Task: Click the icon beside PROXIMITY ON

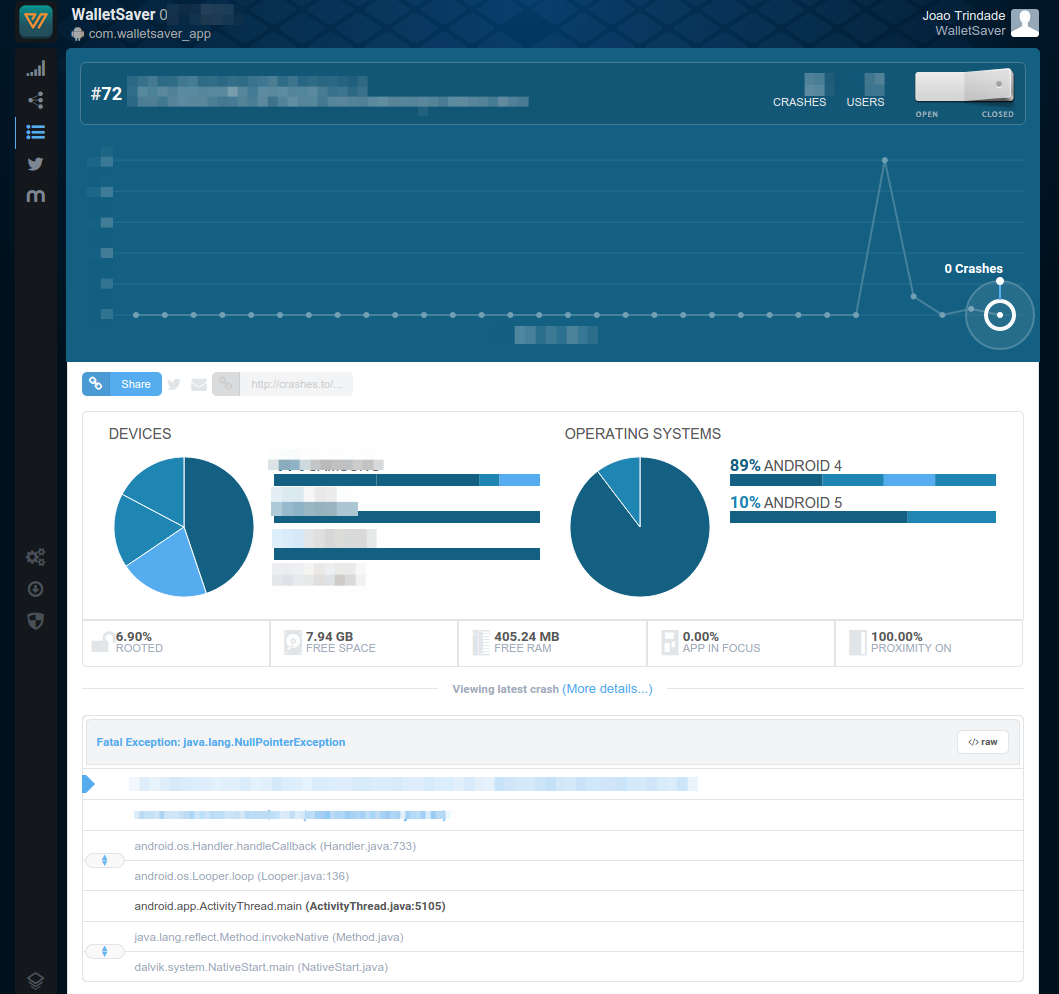Action: pyautogui.click(x=858, y=642)
